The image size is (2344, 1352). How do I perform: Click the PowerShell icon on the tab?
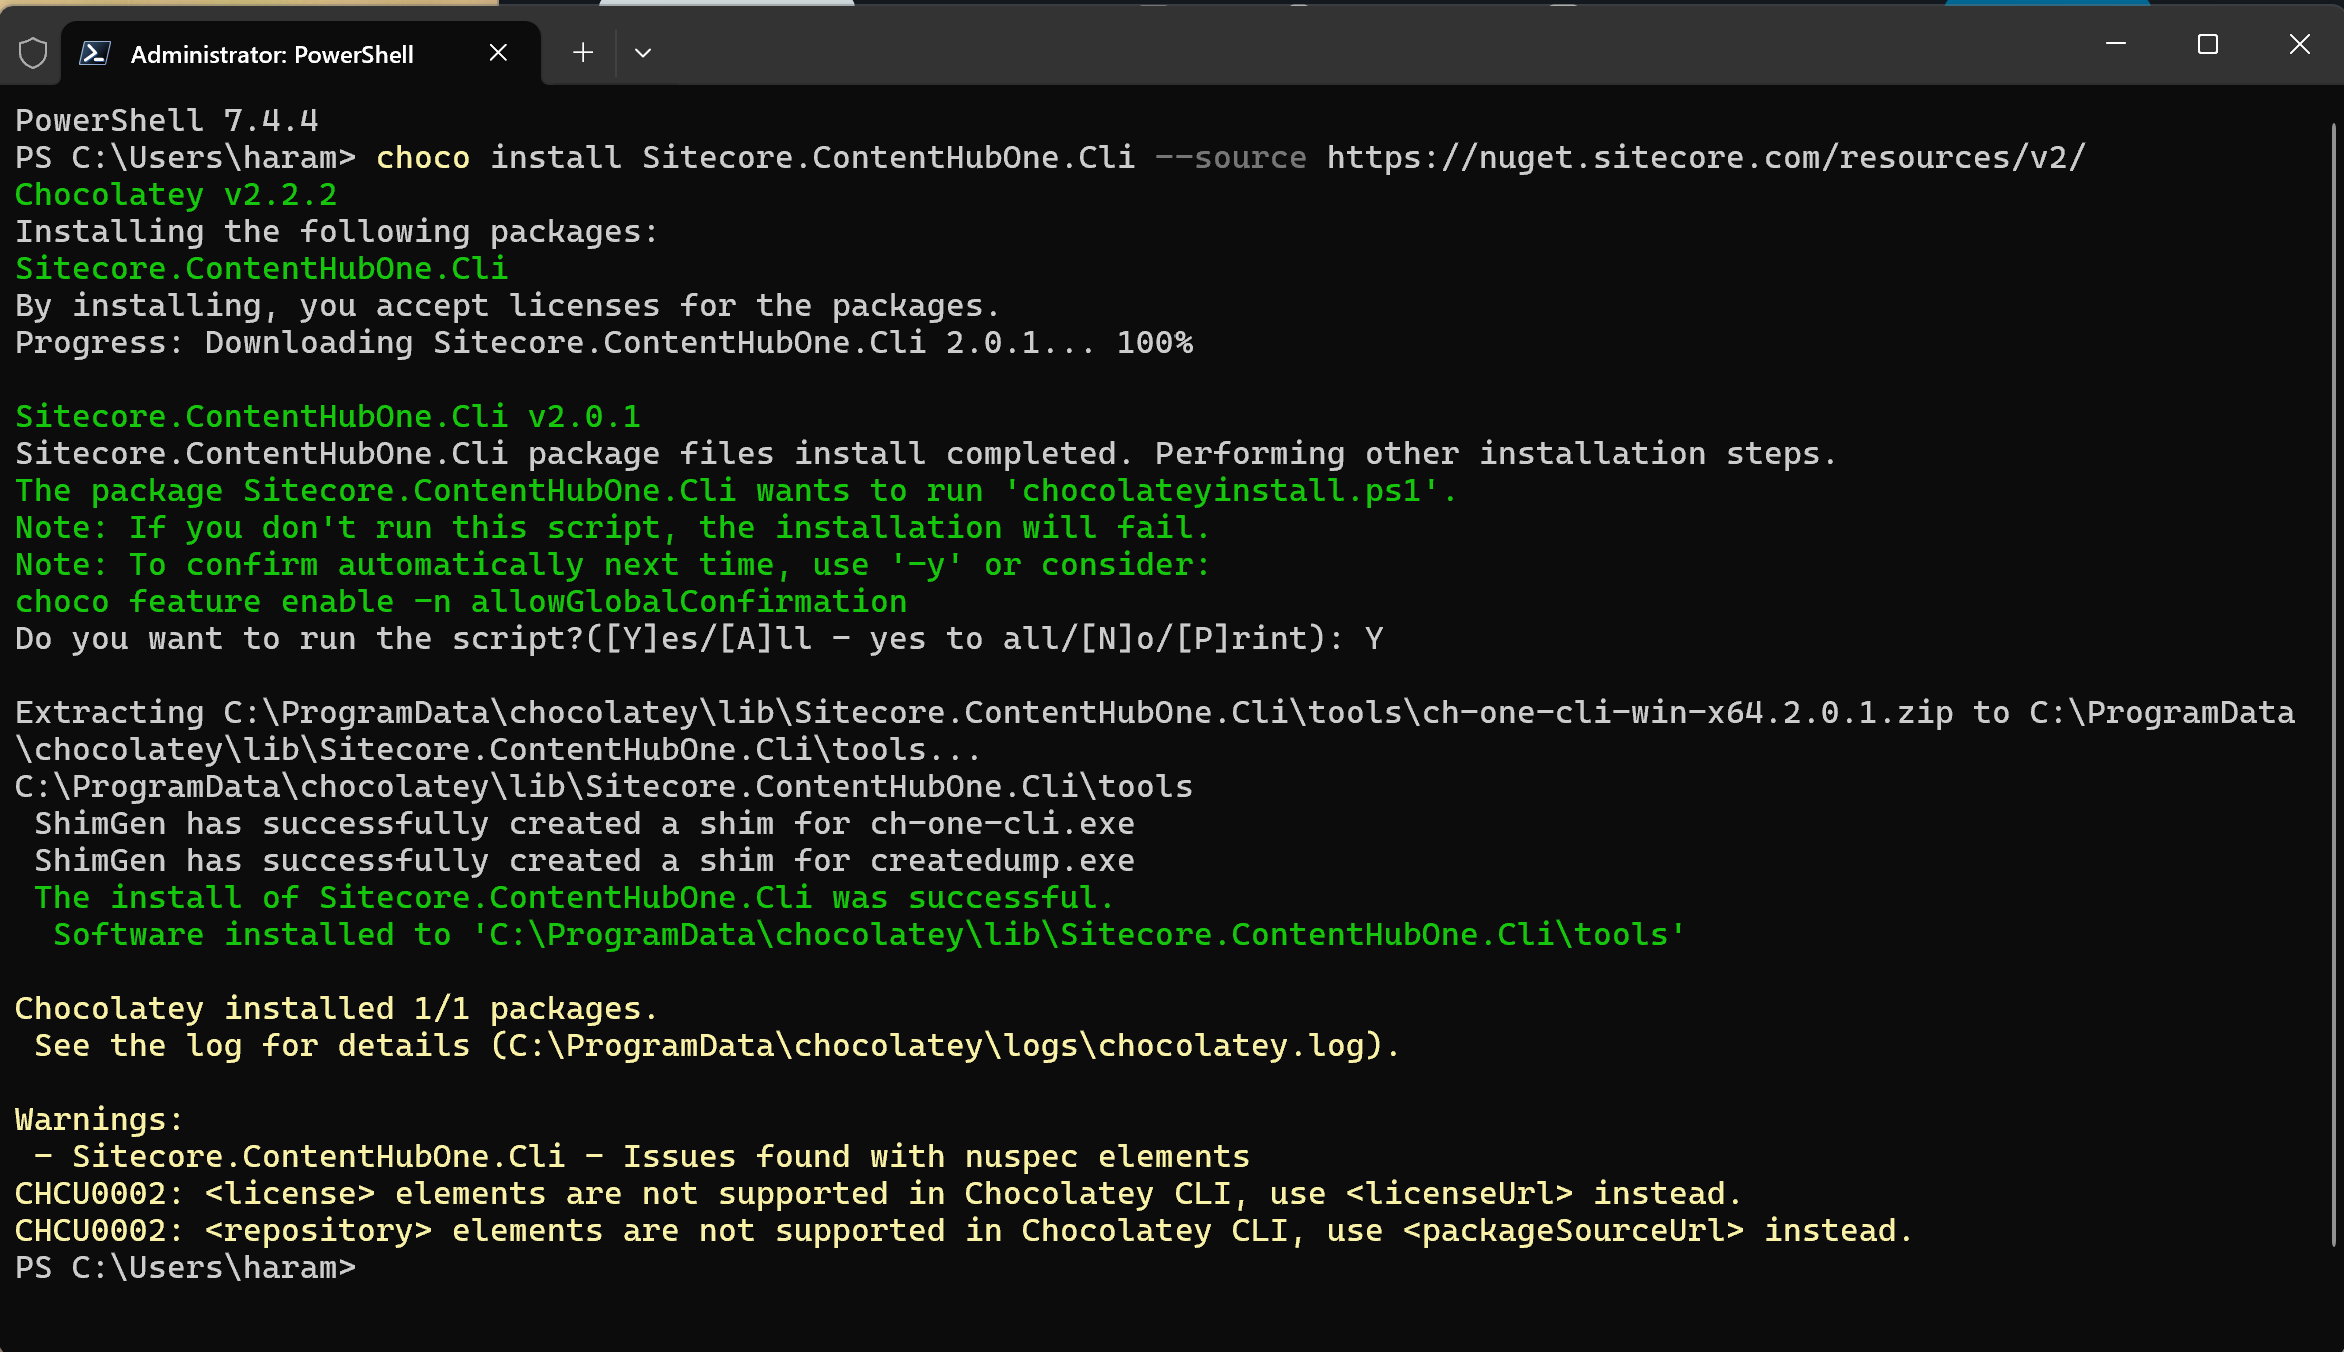[95, 53]
